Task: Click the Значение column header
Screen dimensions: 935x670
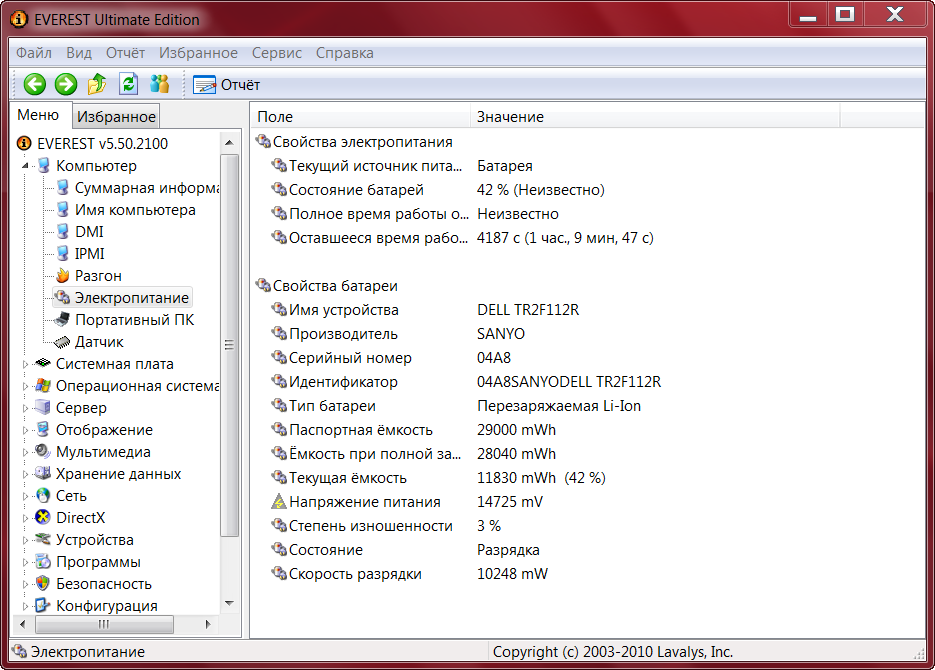Action: (x=510, y=117)
